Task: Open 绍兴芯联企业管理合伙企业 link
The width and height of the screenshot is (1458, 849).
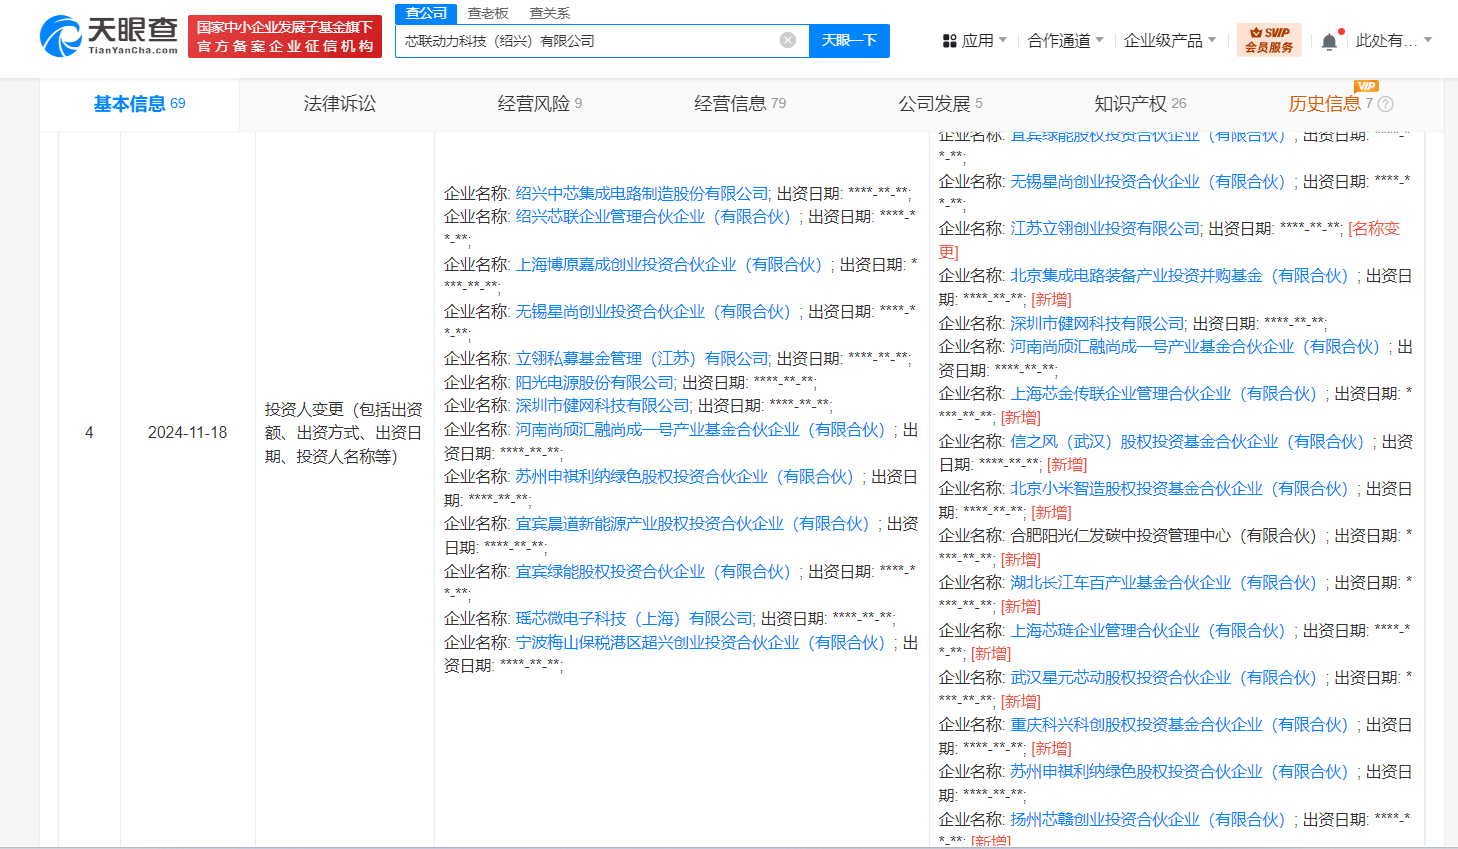Action: (x=657, y=217)
